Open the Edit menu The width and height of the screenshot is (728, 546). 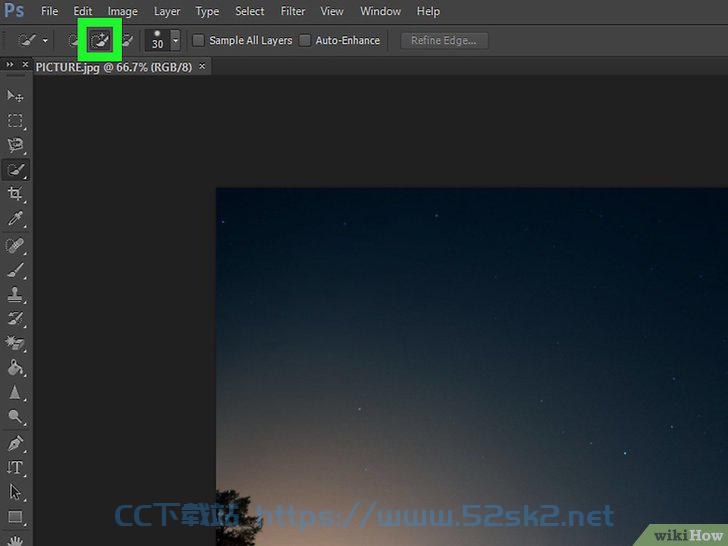tap(83, 11)
